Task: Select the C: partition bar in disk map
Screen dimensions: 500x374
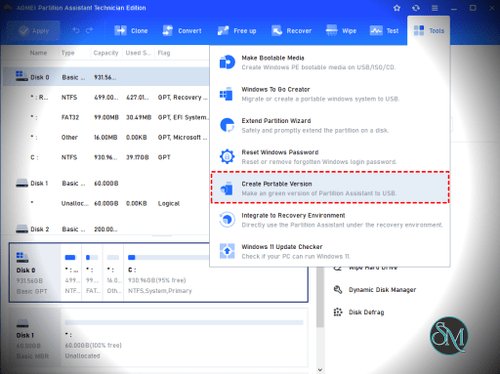Action: [x=215, y=273]
